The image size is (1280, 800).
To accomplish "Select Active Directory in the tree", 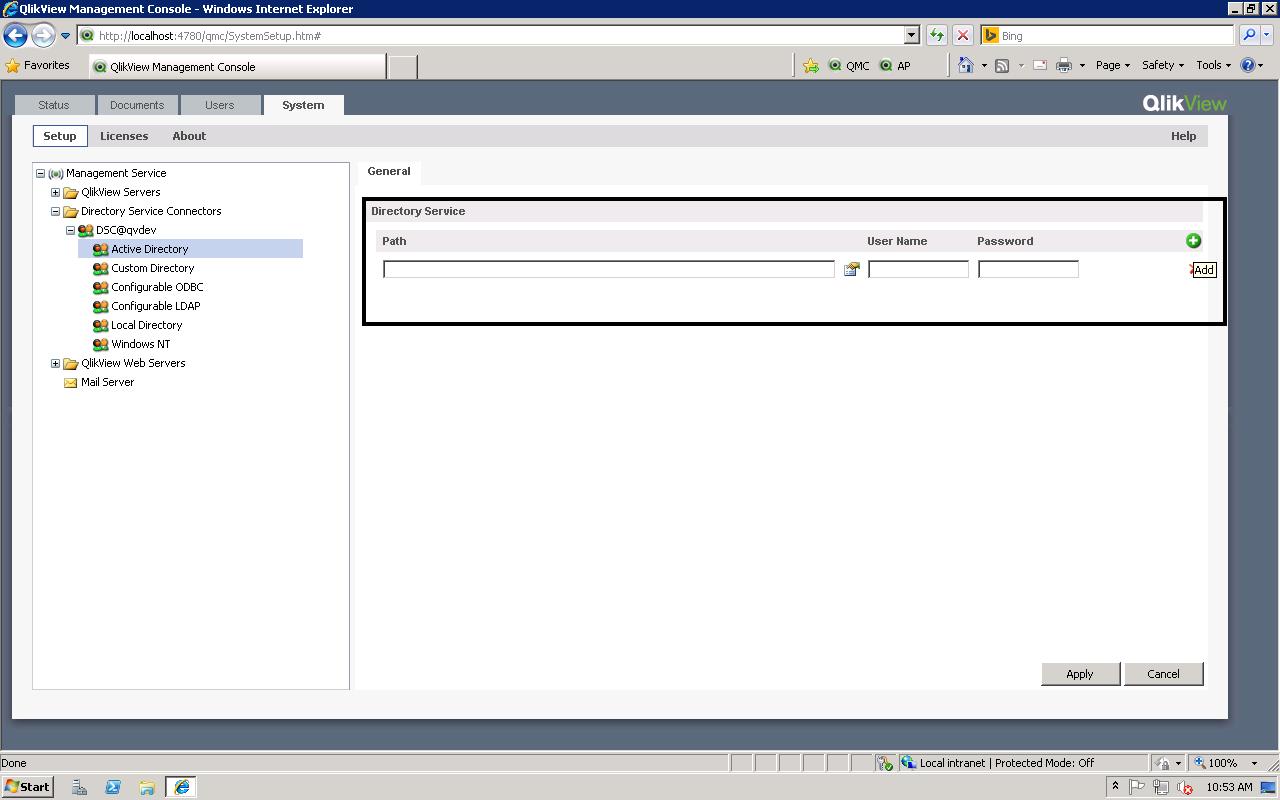I will point(150,249).
